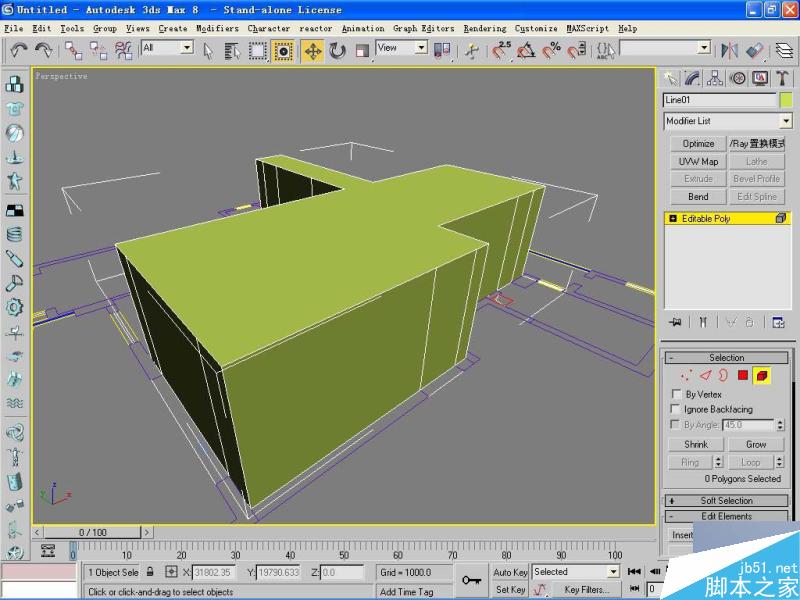Open the Modifiers menu
The width and height of the screenshot is (800, 600).
click(216, 28)
